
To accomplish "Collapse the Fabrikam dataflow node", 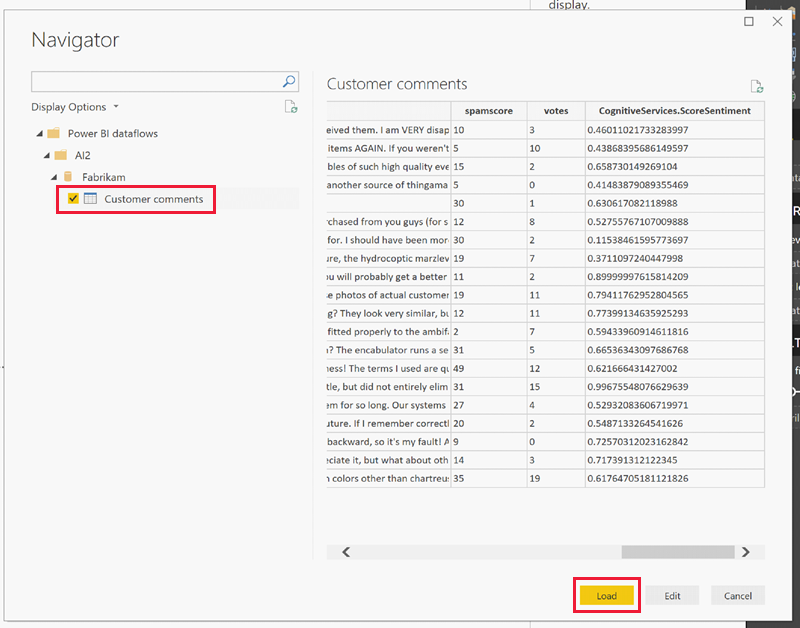I will click(54, 177).
